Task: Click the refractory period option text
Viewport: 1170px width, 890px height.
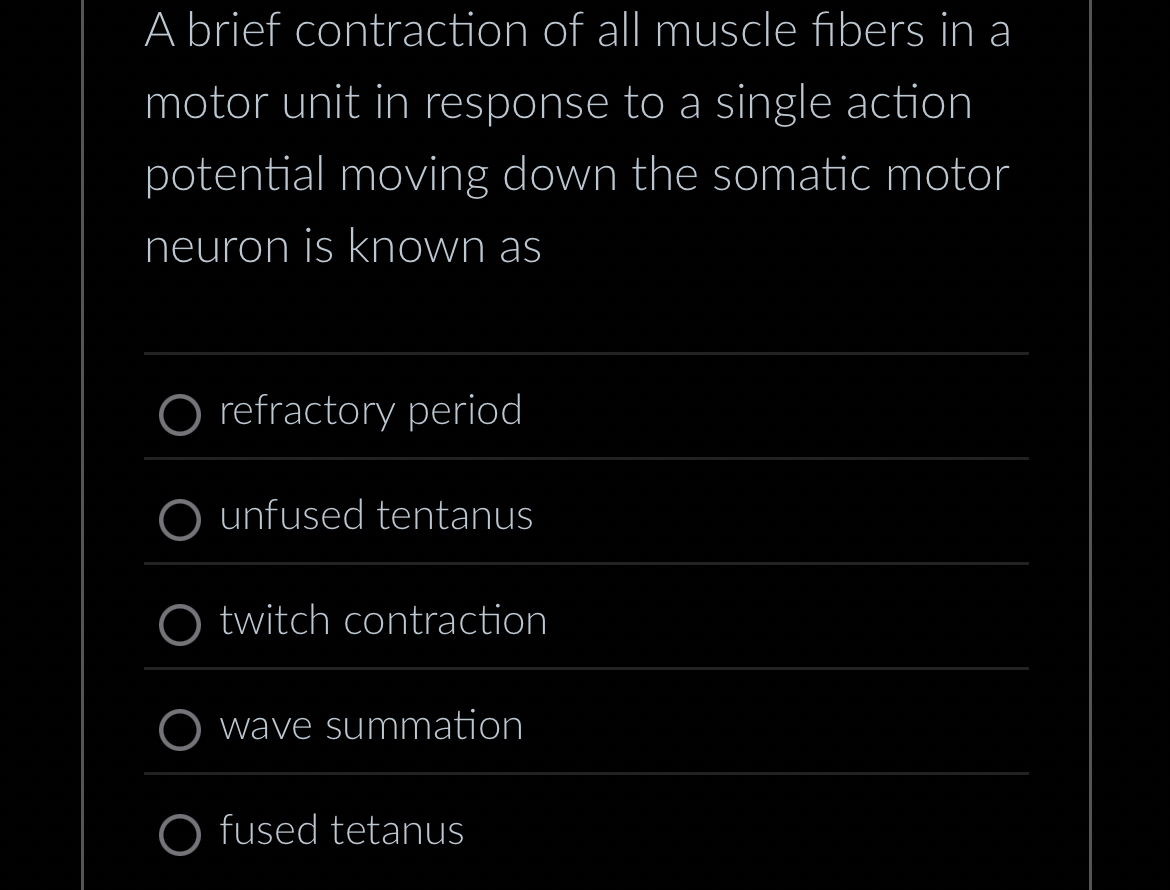Action: coord(371,411)
